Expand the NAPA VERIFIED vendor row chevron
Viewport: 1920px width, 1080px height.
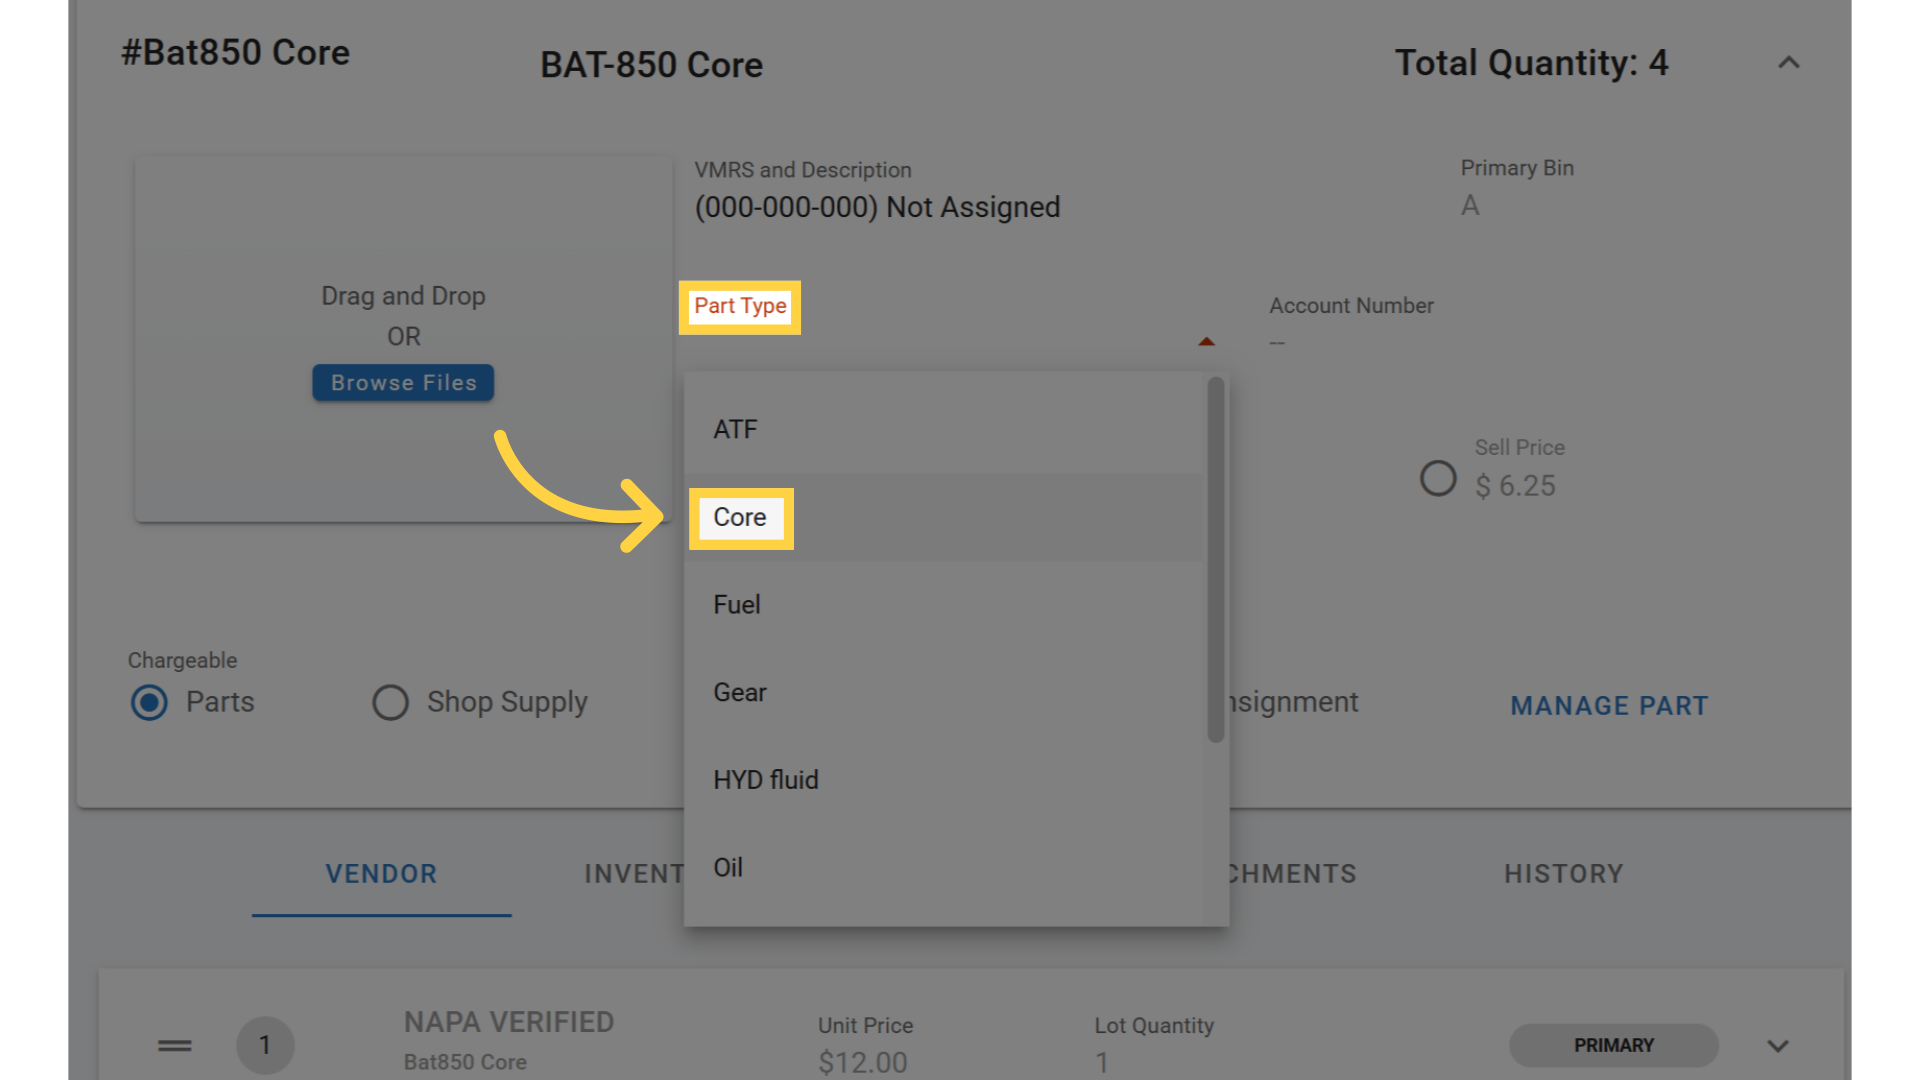[1777, 1046]
